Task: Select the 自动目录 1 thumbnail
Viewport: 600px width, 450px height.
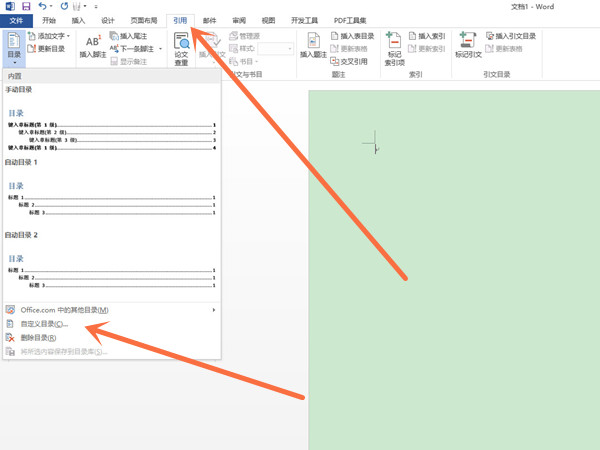Action: pos(110,195)
